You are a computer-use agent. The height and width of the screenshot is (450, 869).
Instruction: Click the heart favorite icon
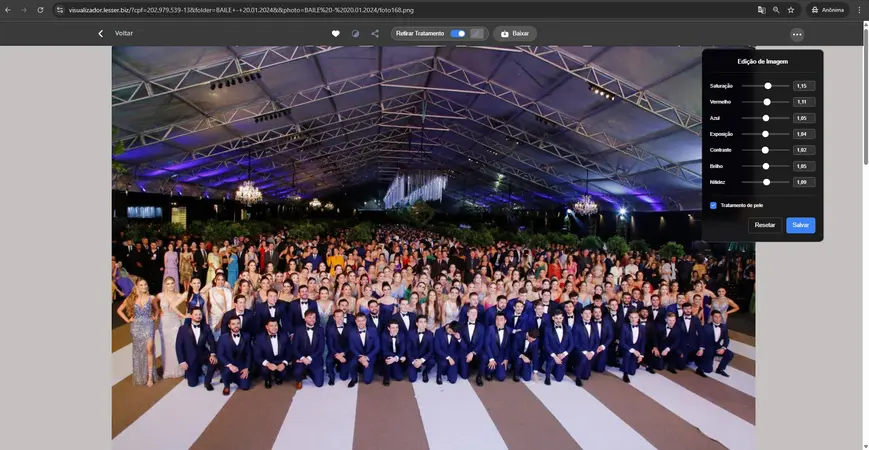pos(336,33)
